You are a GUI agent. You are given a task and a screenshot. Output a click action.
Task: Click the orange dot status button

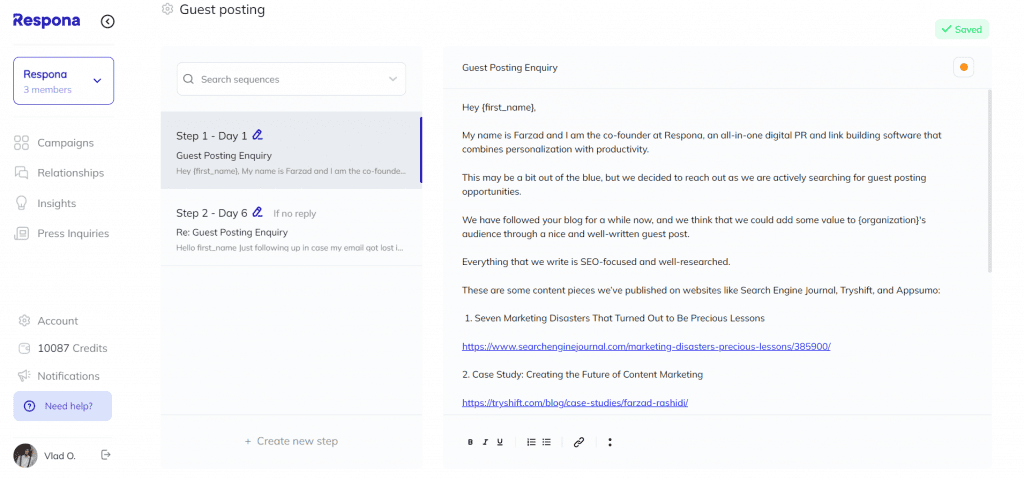point(963,67)
